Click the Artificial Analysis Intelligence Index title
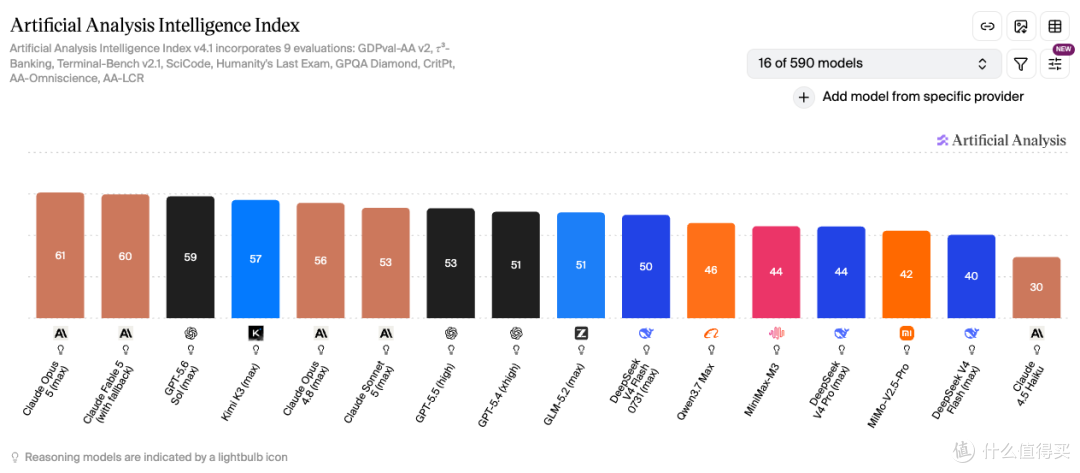 pyautogui.click(x=155, y=25)
